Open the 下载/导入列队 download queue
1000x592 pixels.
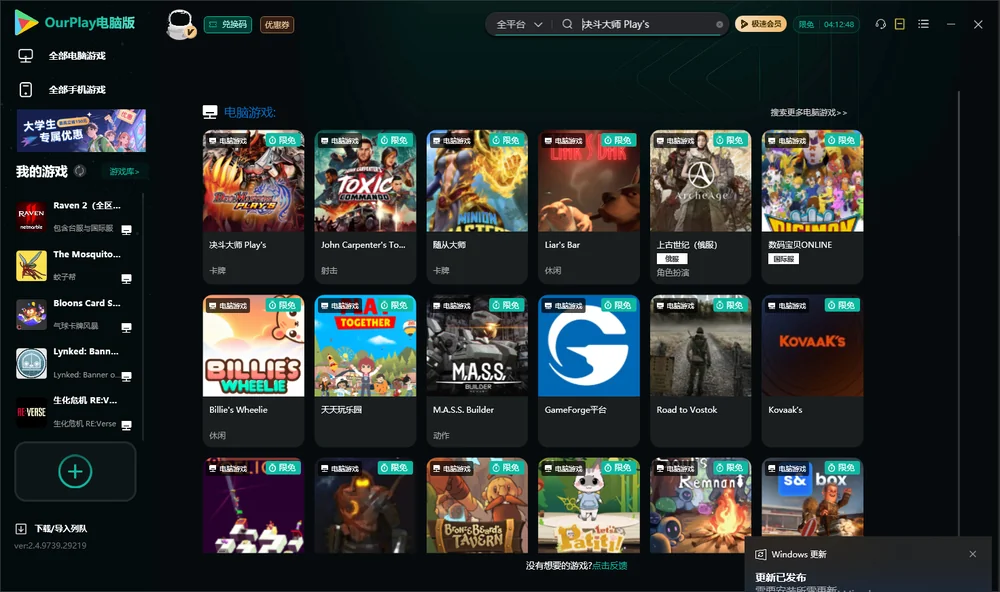pyautogui.click(x=51, y=528)
